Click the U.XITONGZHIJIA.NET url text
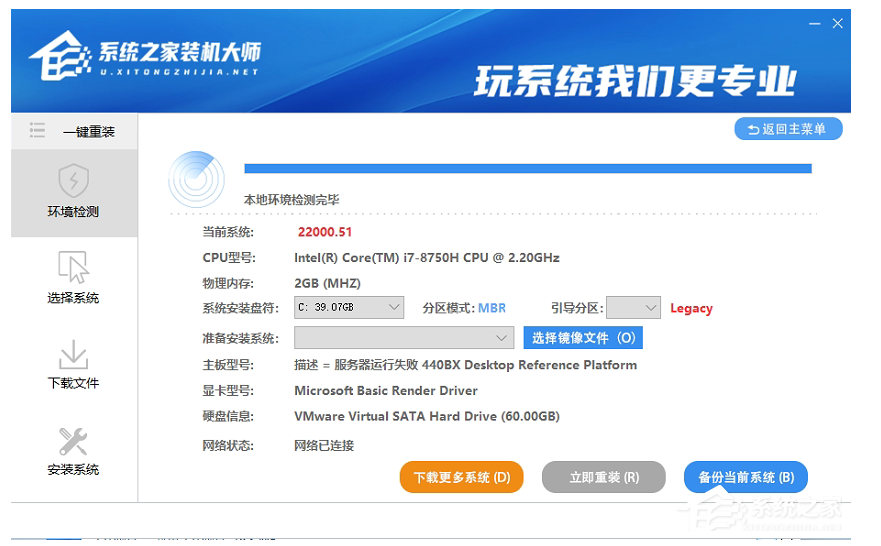The image size is (881, 546). point(179,72)
